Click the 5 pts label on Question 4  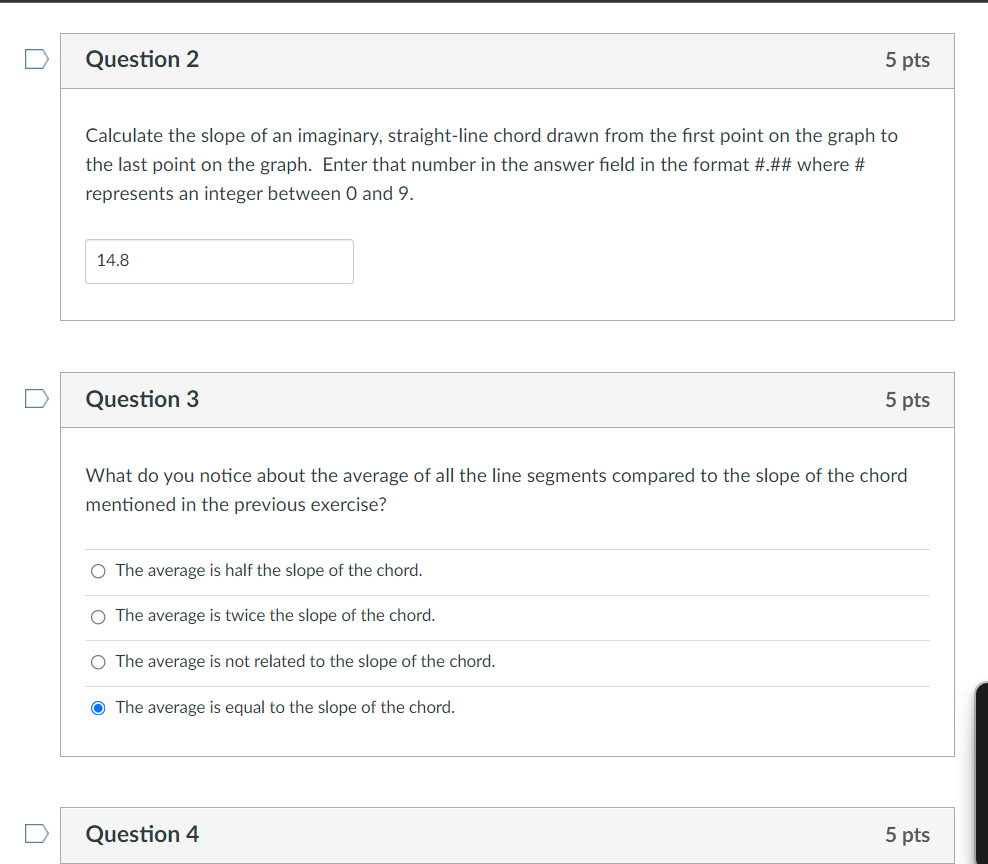point(907,834)
